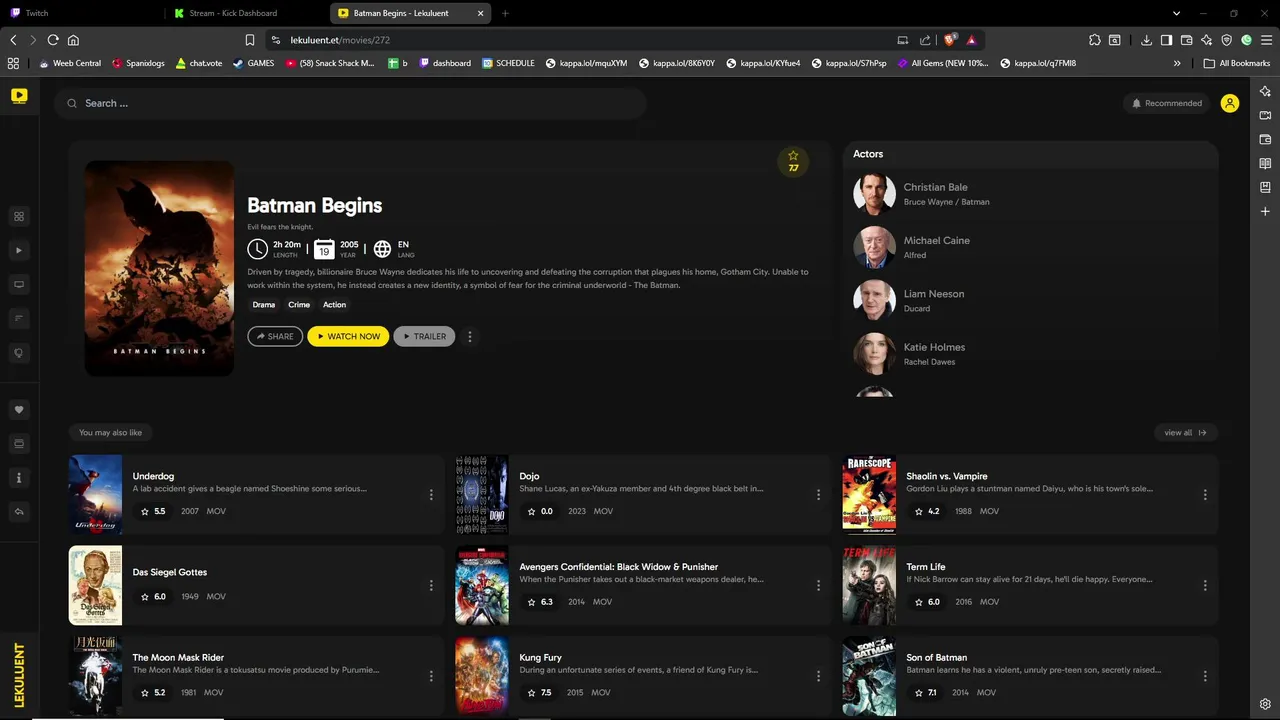The width and height of the screenshot is (1280, 720).
Task: Open The Moon Mask Rider title
Action: pos(178,658)
